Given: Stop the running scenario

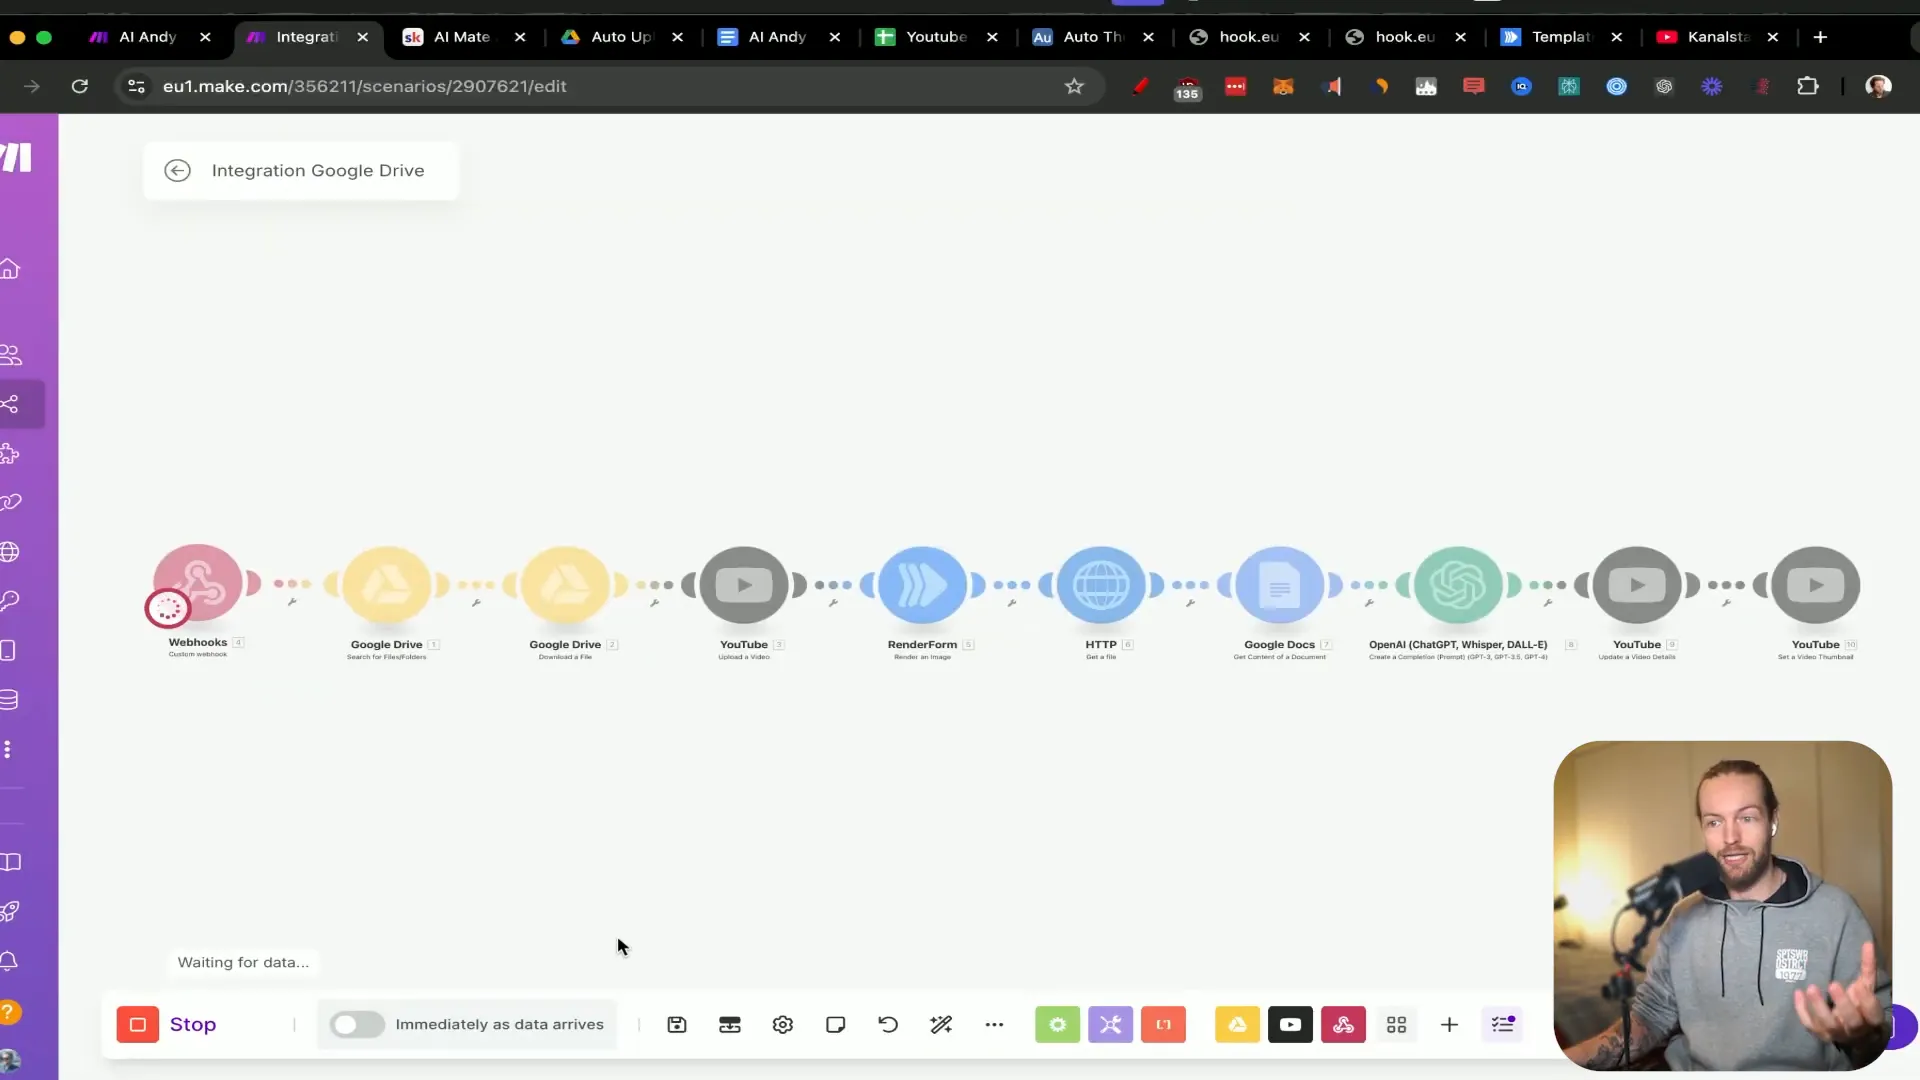Looking at the screenshot, I should (x=167, y=1024).
